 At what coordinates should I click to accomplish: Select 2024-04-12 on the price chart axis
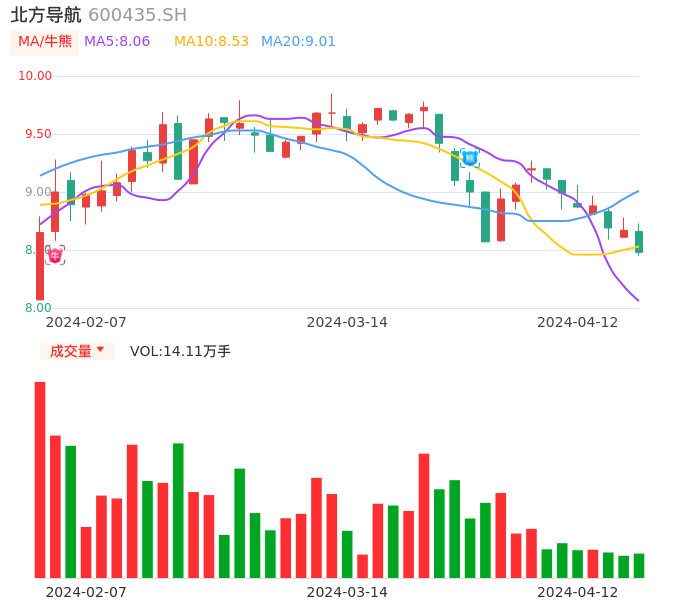pyautogui.click(x=577, y=322)
